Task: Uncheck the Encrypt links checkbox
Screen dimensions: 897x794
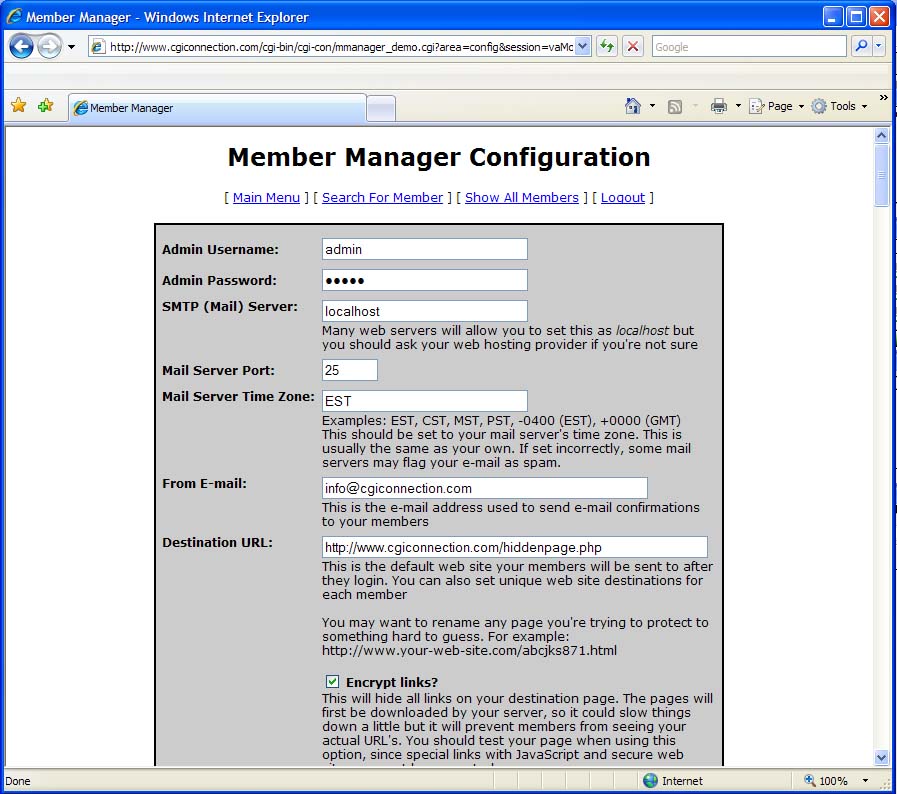Action: coord(332,681)
